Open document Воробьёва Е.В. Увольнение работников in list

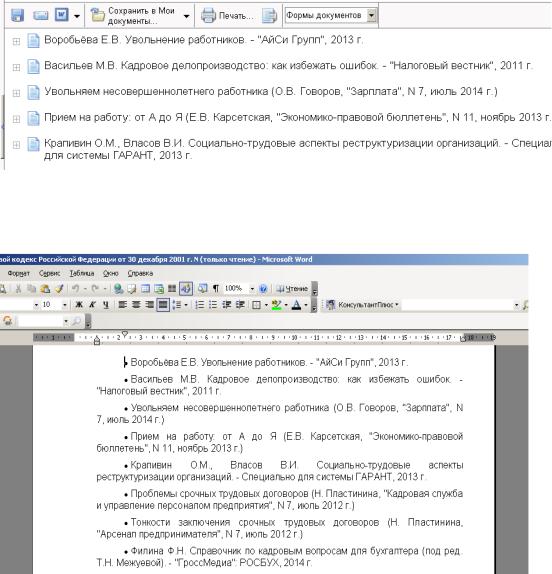coord(203,40)
